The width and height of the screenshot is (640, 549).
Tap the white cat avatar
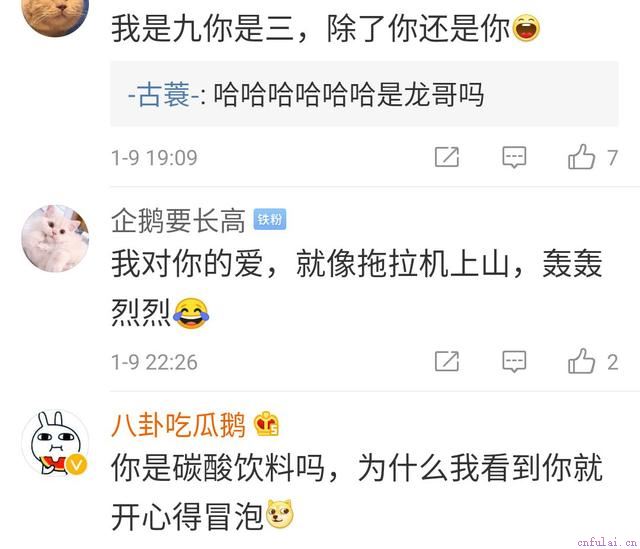pos(55,238)
